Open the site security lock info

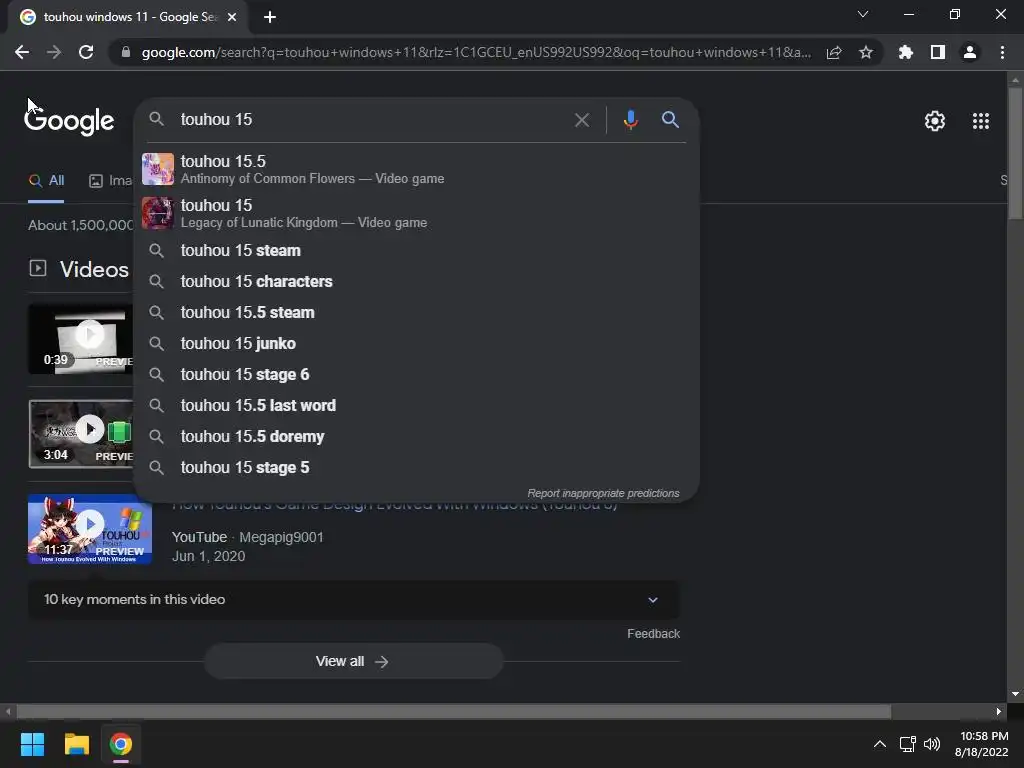pyautogui.click(x=126, y=52)
